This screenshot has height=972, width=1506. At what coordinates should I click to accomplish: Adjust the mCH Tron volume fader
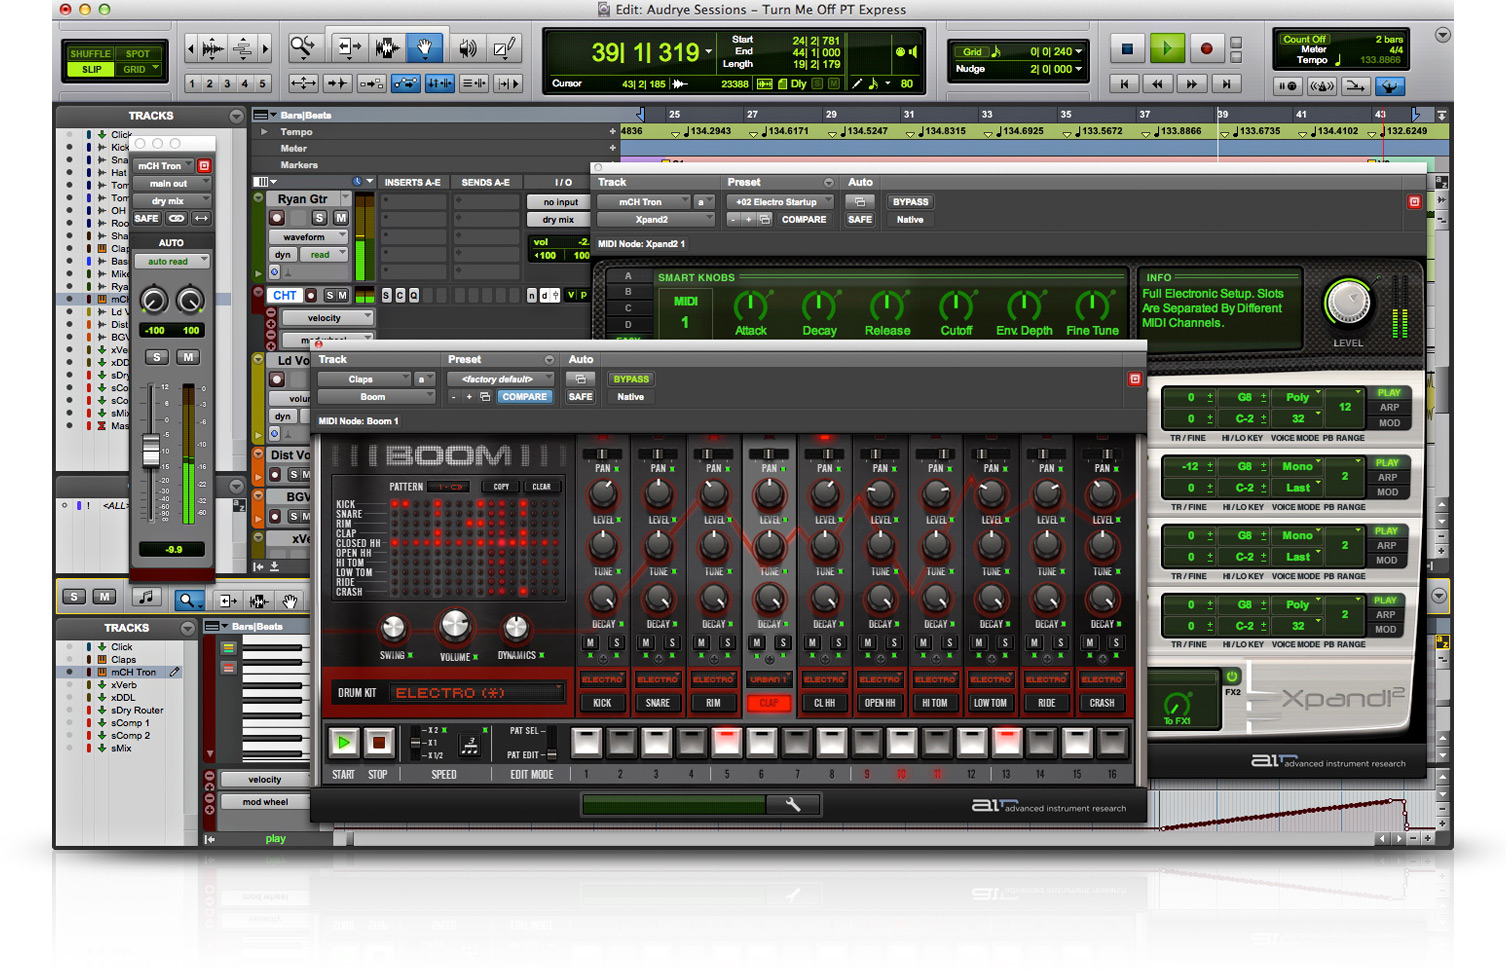click(151, 451)
